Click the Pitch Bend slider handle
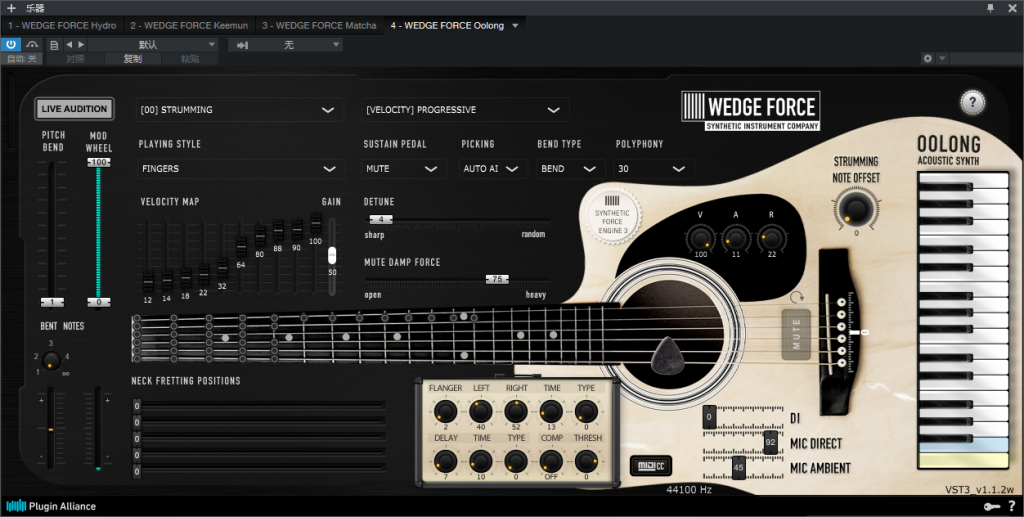The height and width of the screenshot is (517, 1024). tap(52, 302)
